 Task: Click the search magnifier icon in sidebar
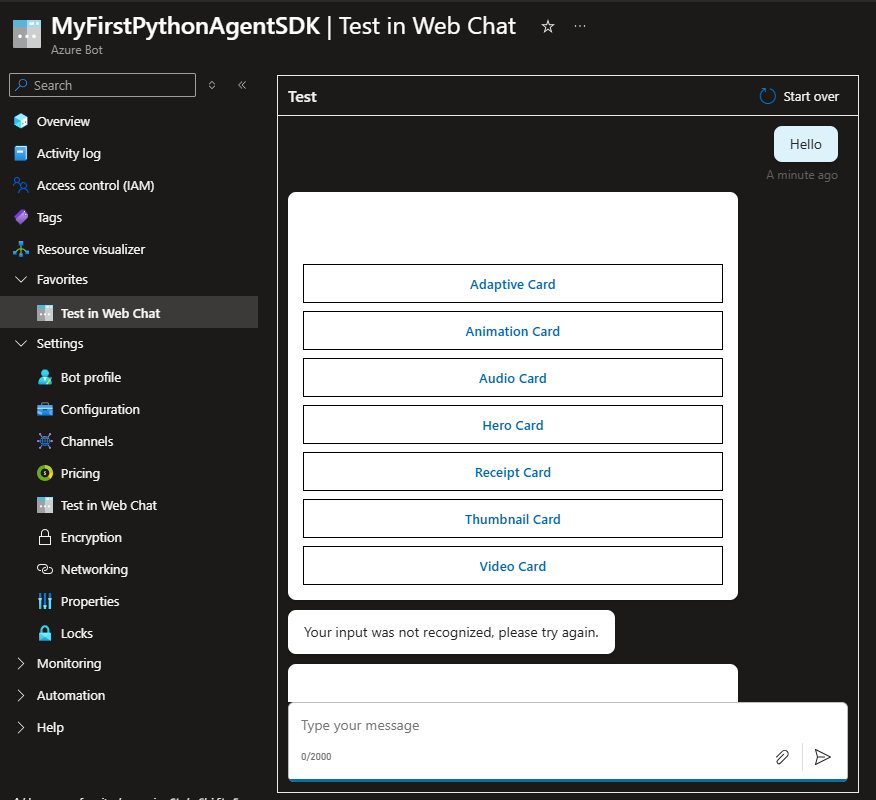click(x=21, y=85)
